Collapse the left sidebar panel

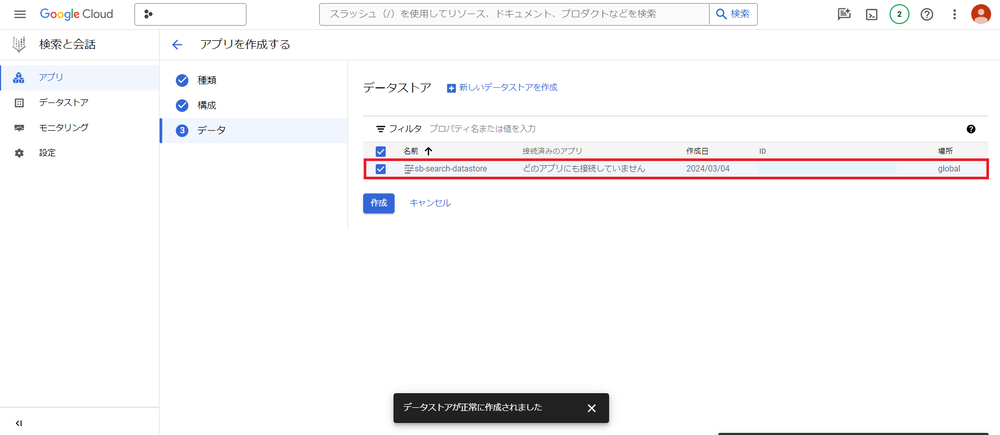point(19,423)
